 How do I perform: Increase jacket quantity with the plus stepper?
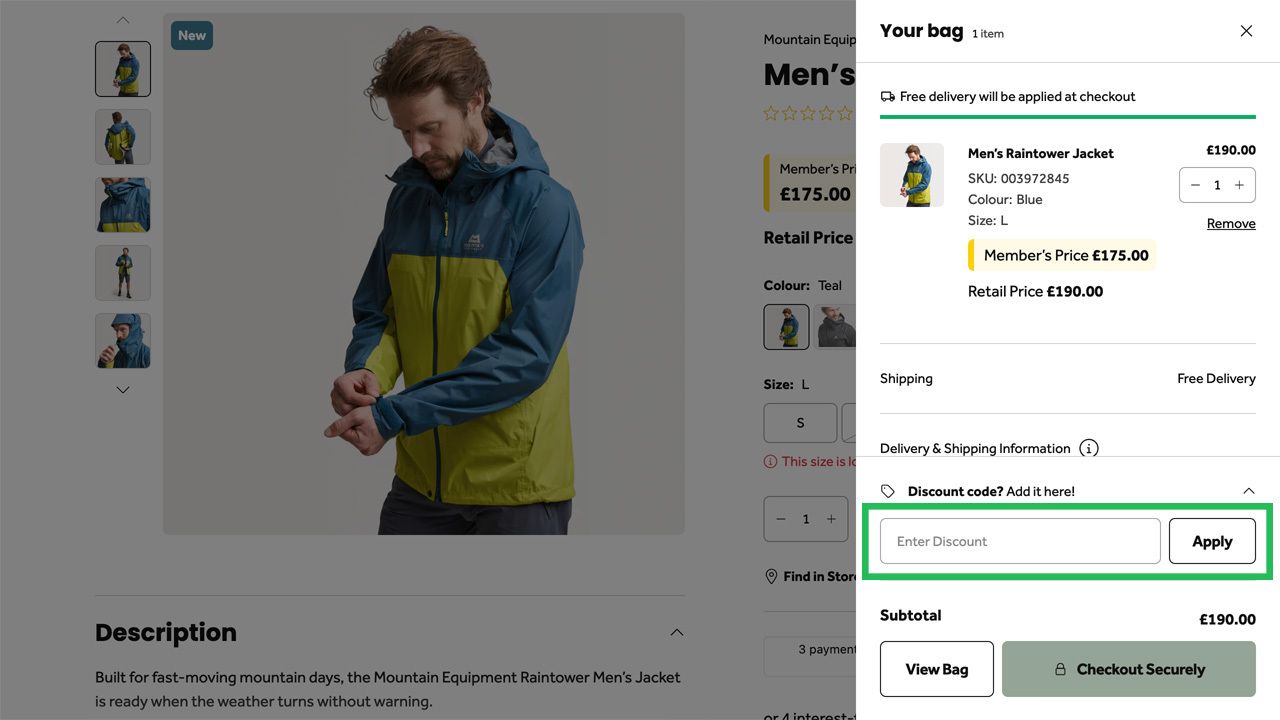(x=1239, y=185)
